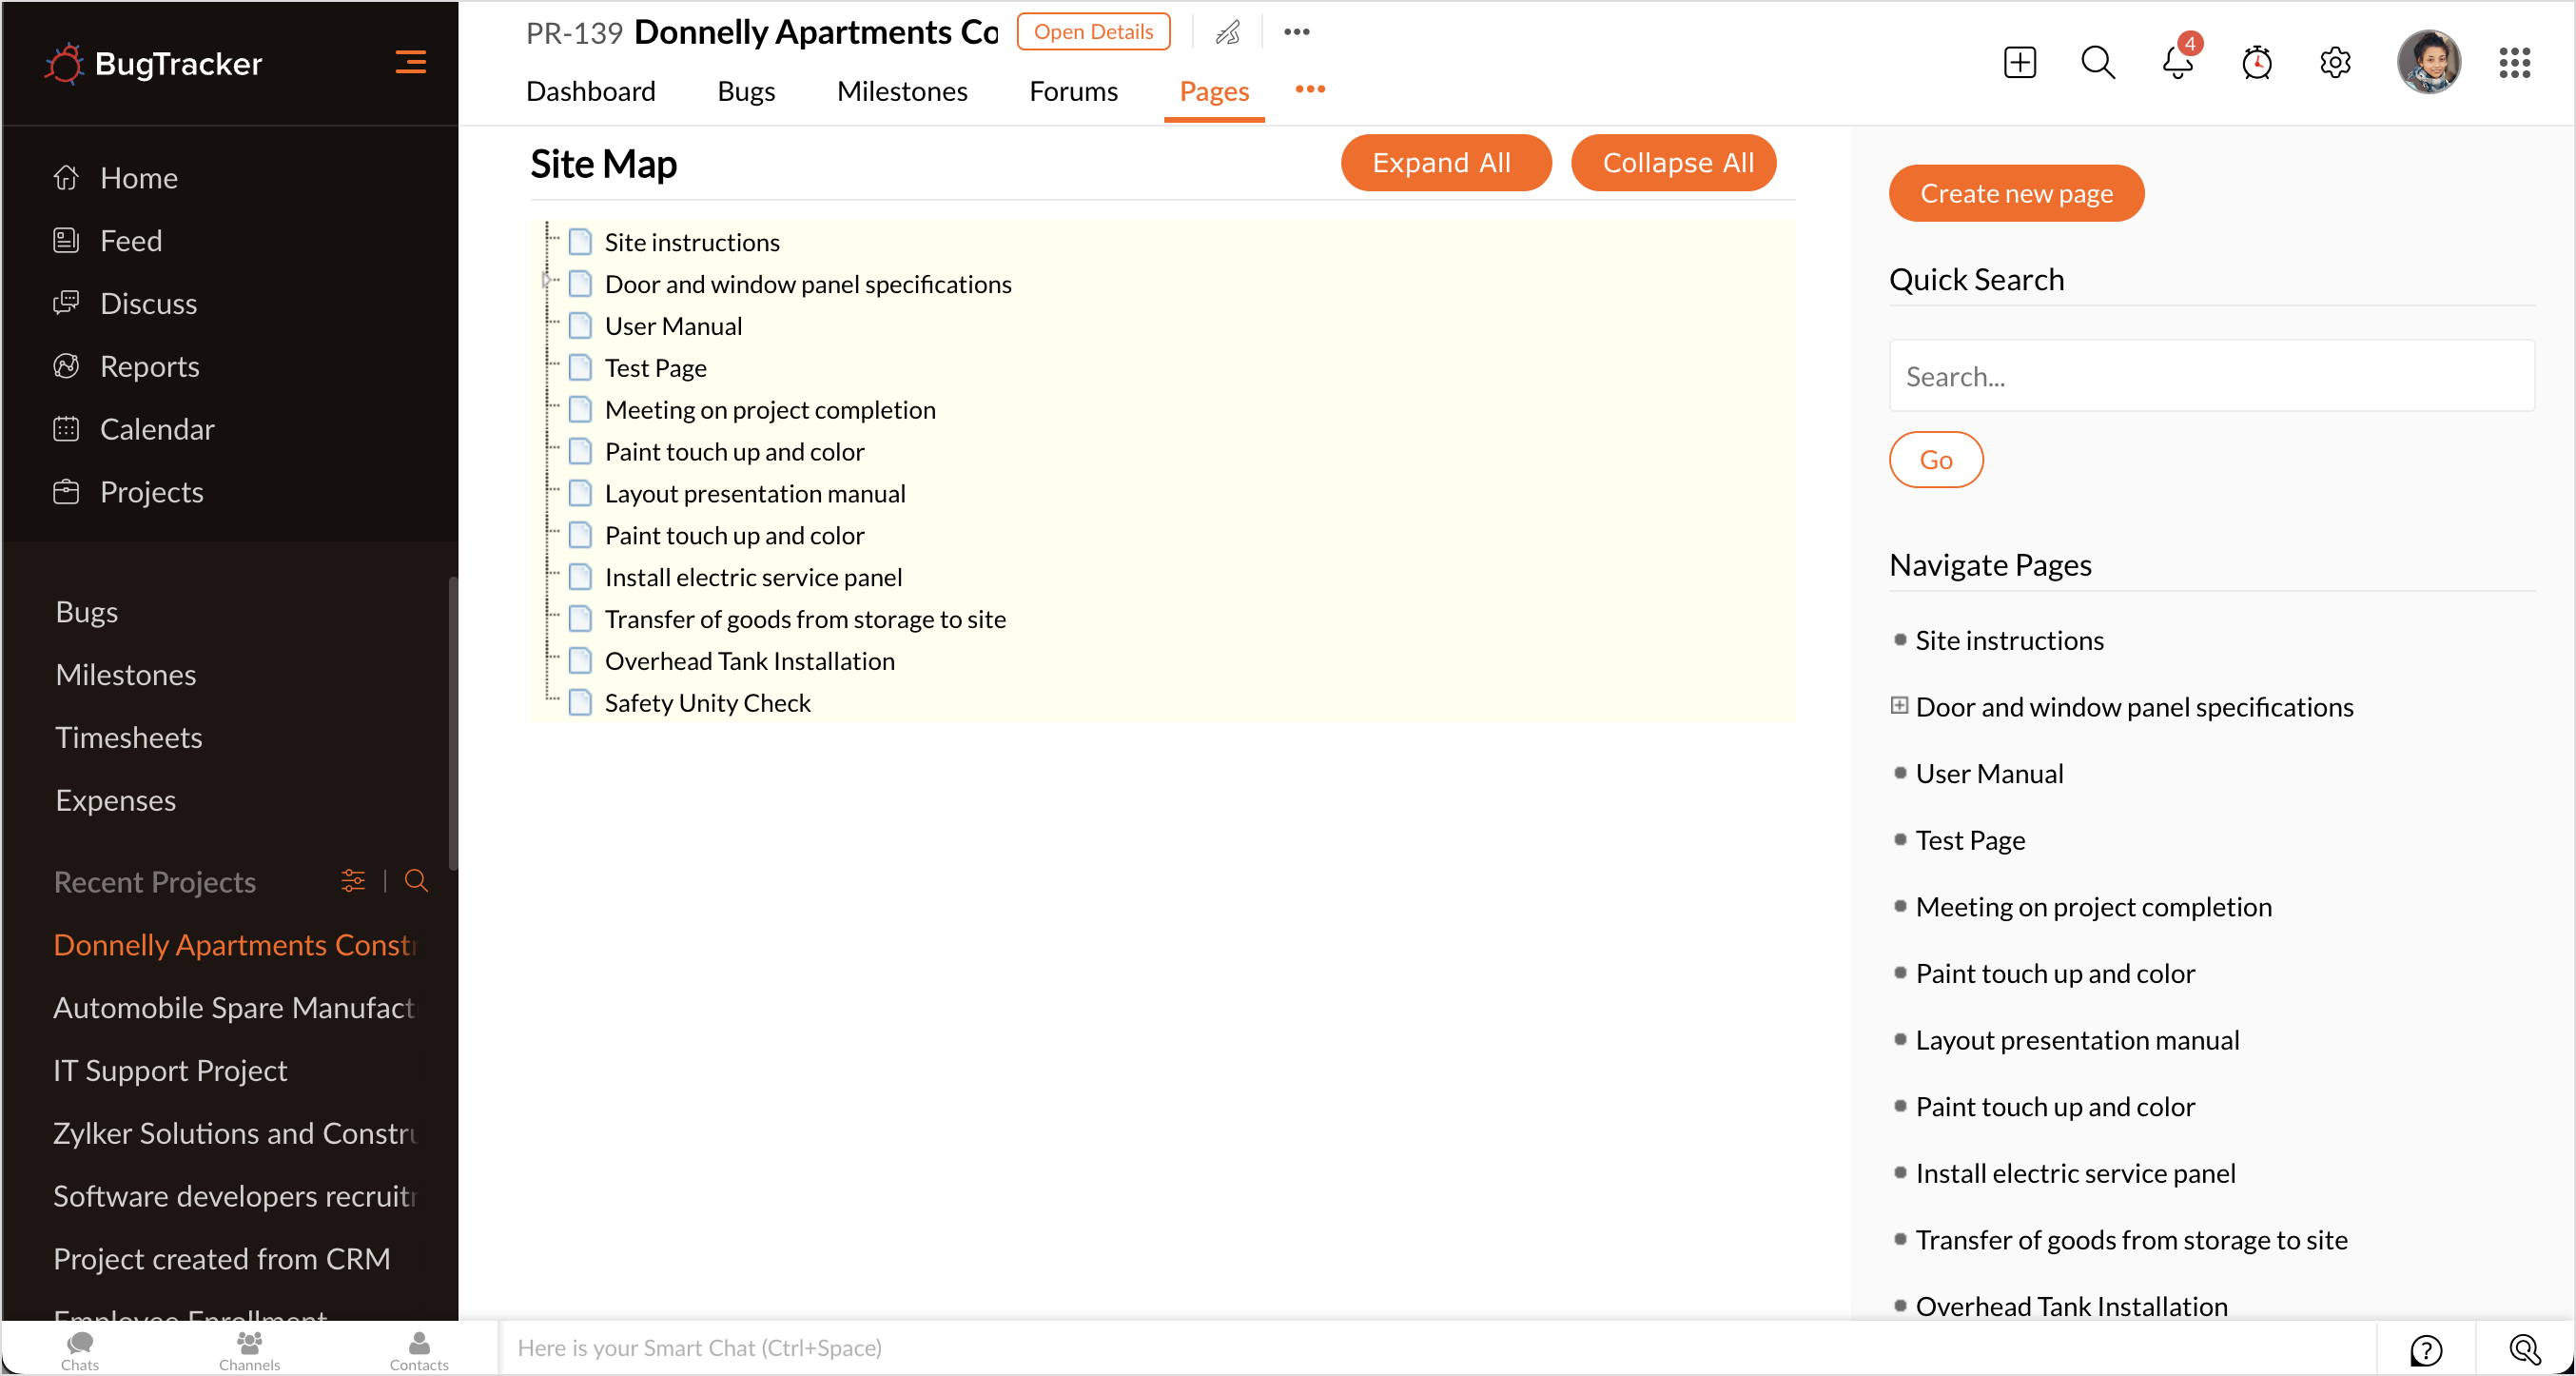This screenshot has height=1376, width=2576.
Task: Open Chats in the bottom bar
Action: tap(80, 1349)
